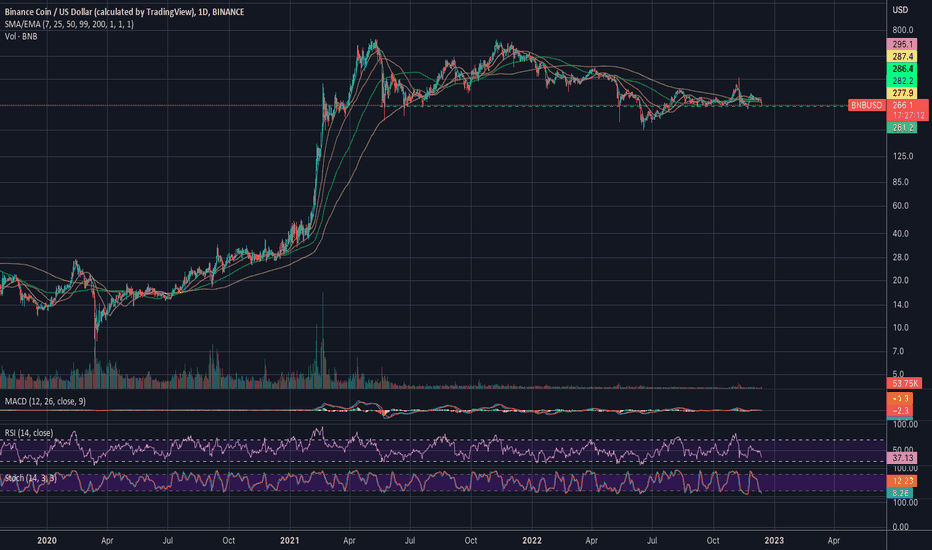Click the RSI value label 37.13

pos(902,458)
